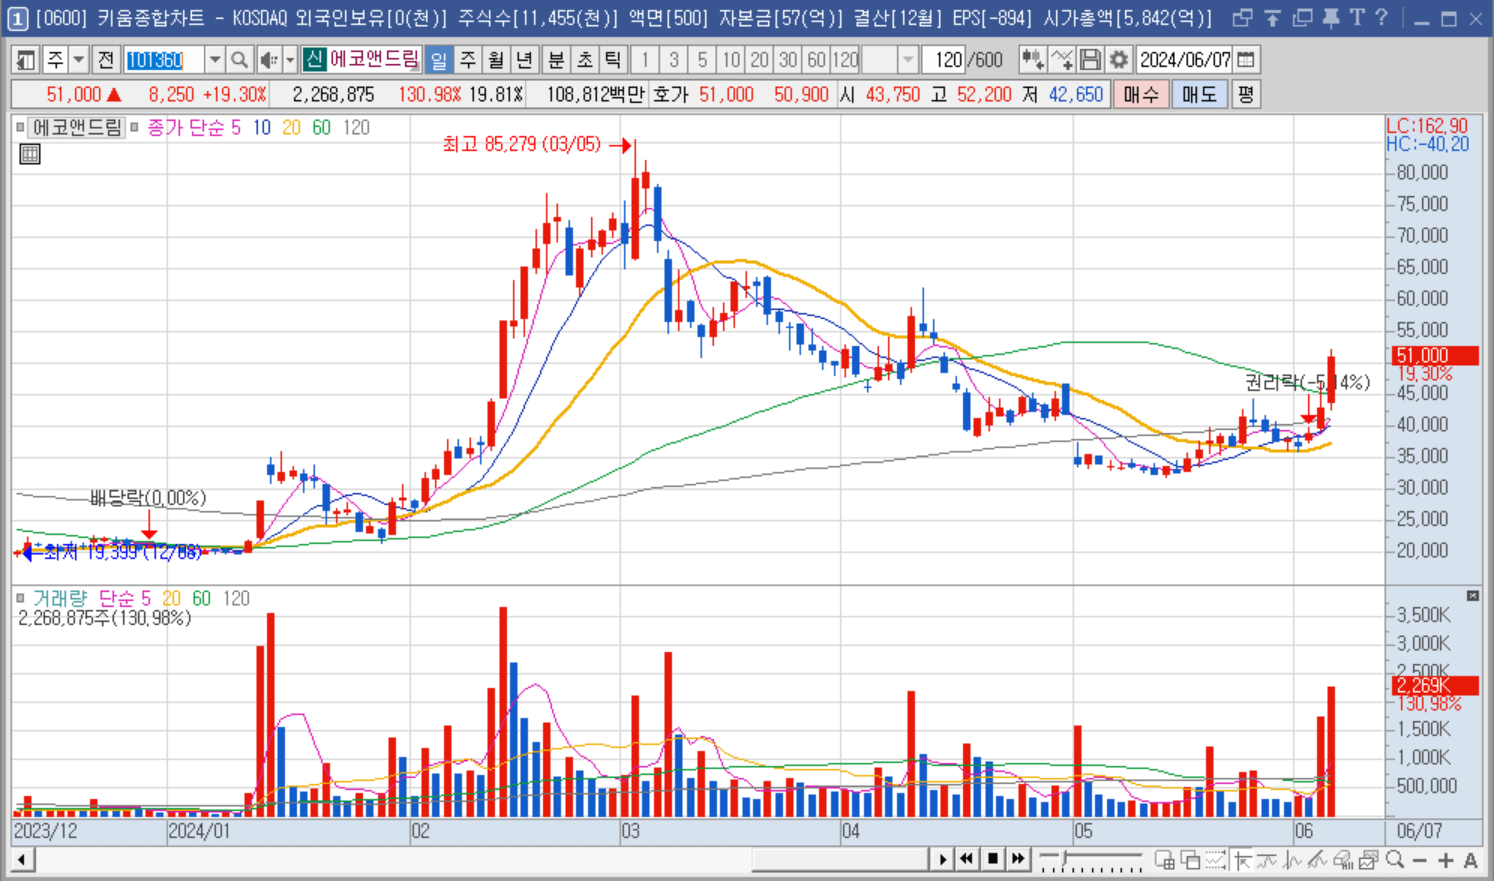The width and height of the screenshot is (1494, 881).
Task: Switch the chart to the daily (일) period
Action: (x=439, y=60)
